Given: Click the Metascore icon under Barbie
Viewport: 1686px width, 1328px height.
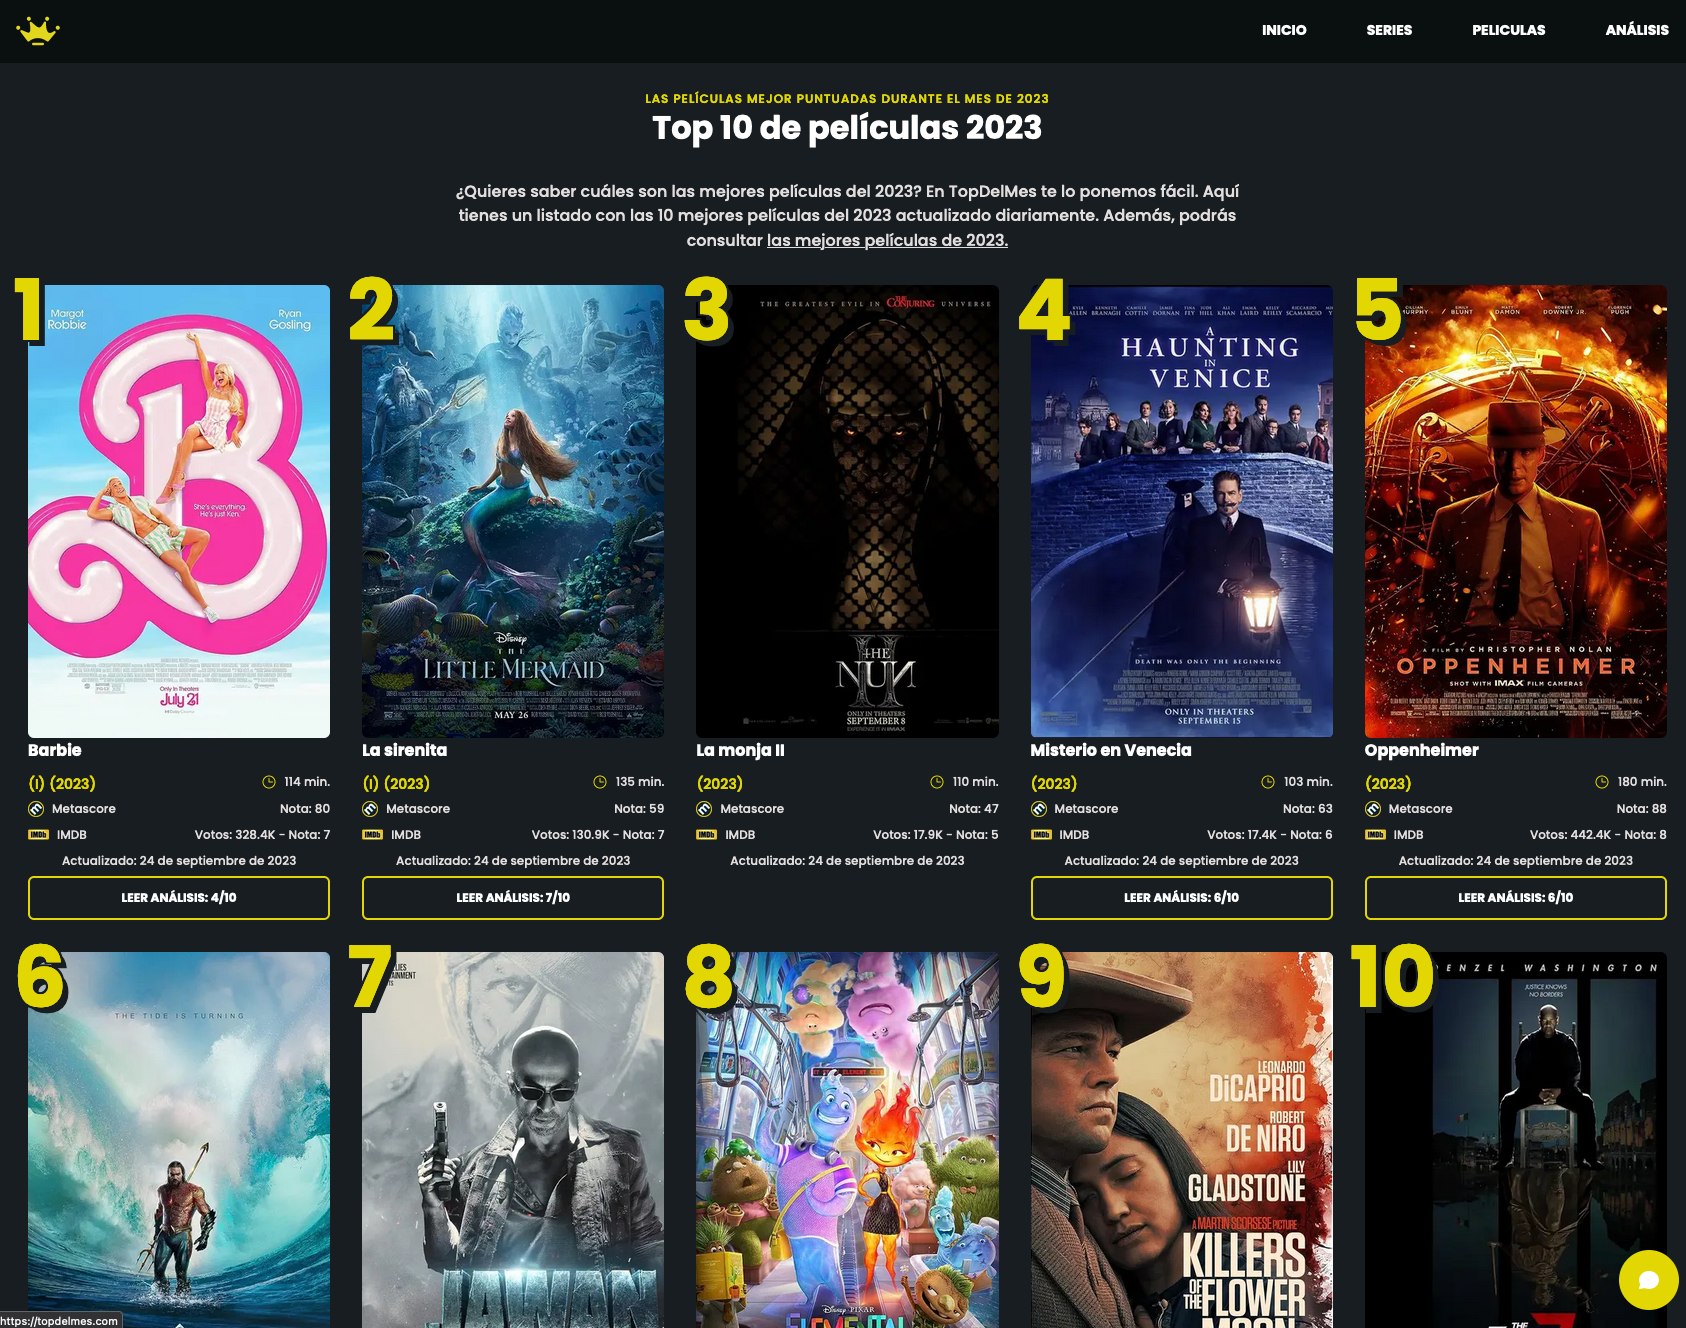Looking at the screenshot, I should [37, 808].
